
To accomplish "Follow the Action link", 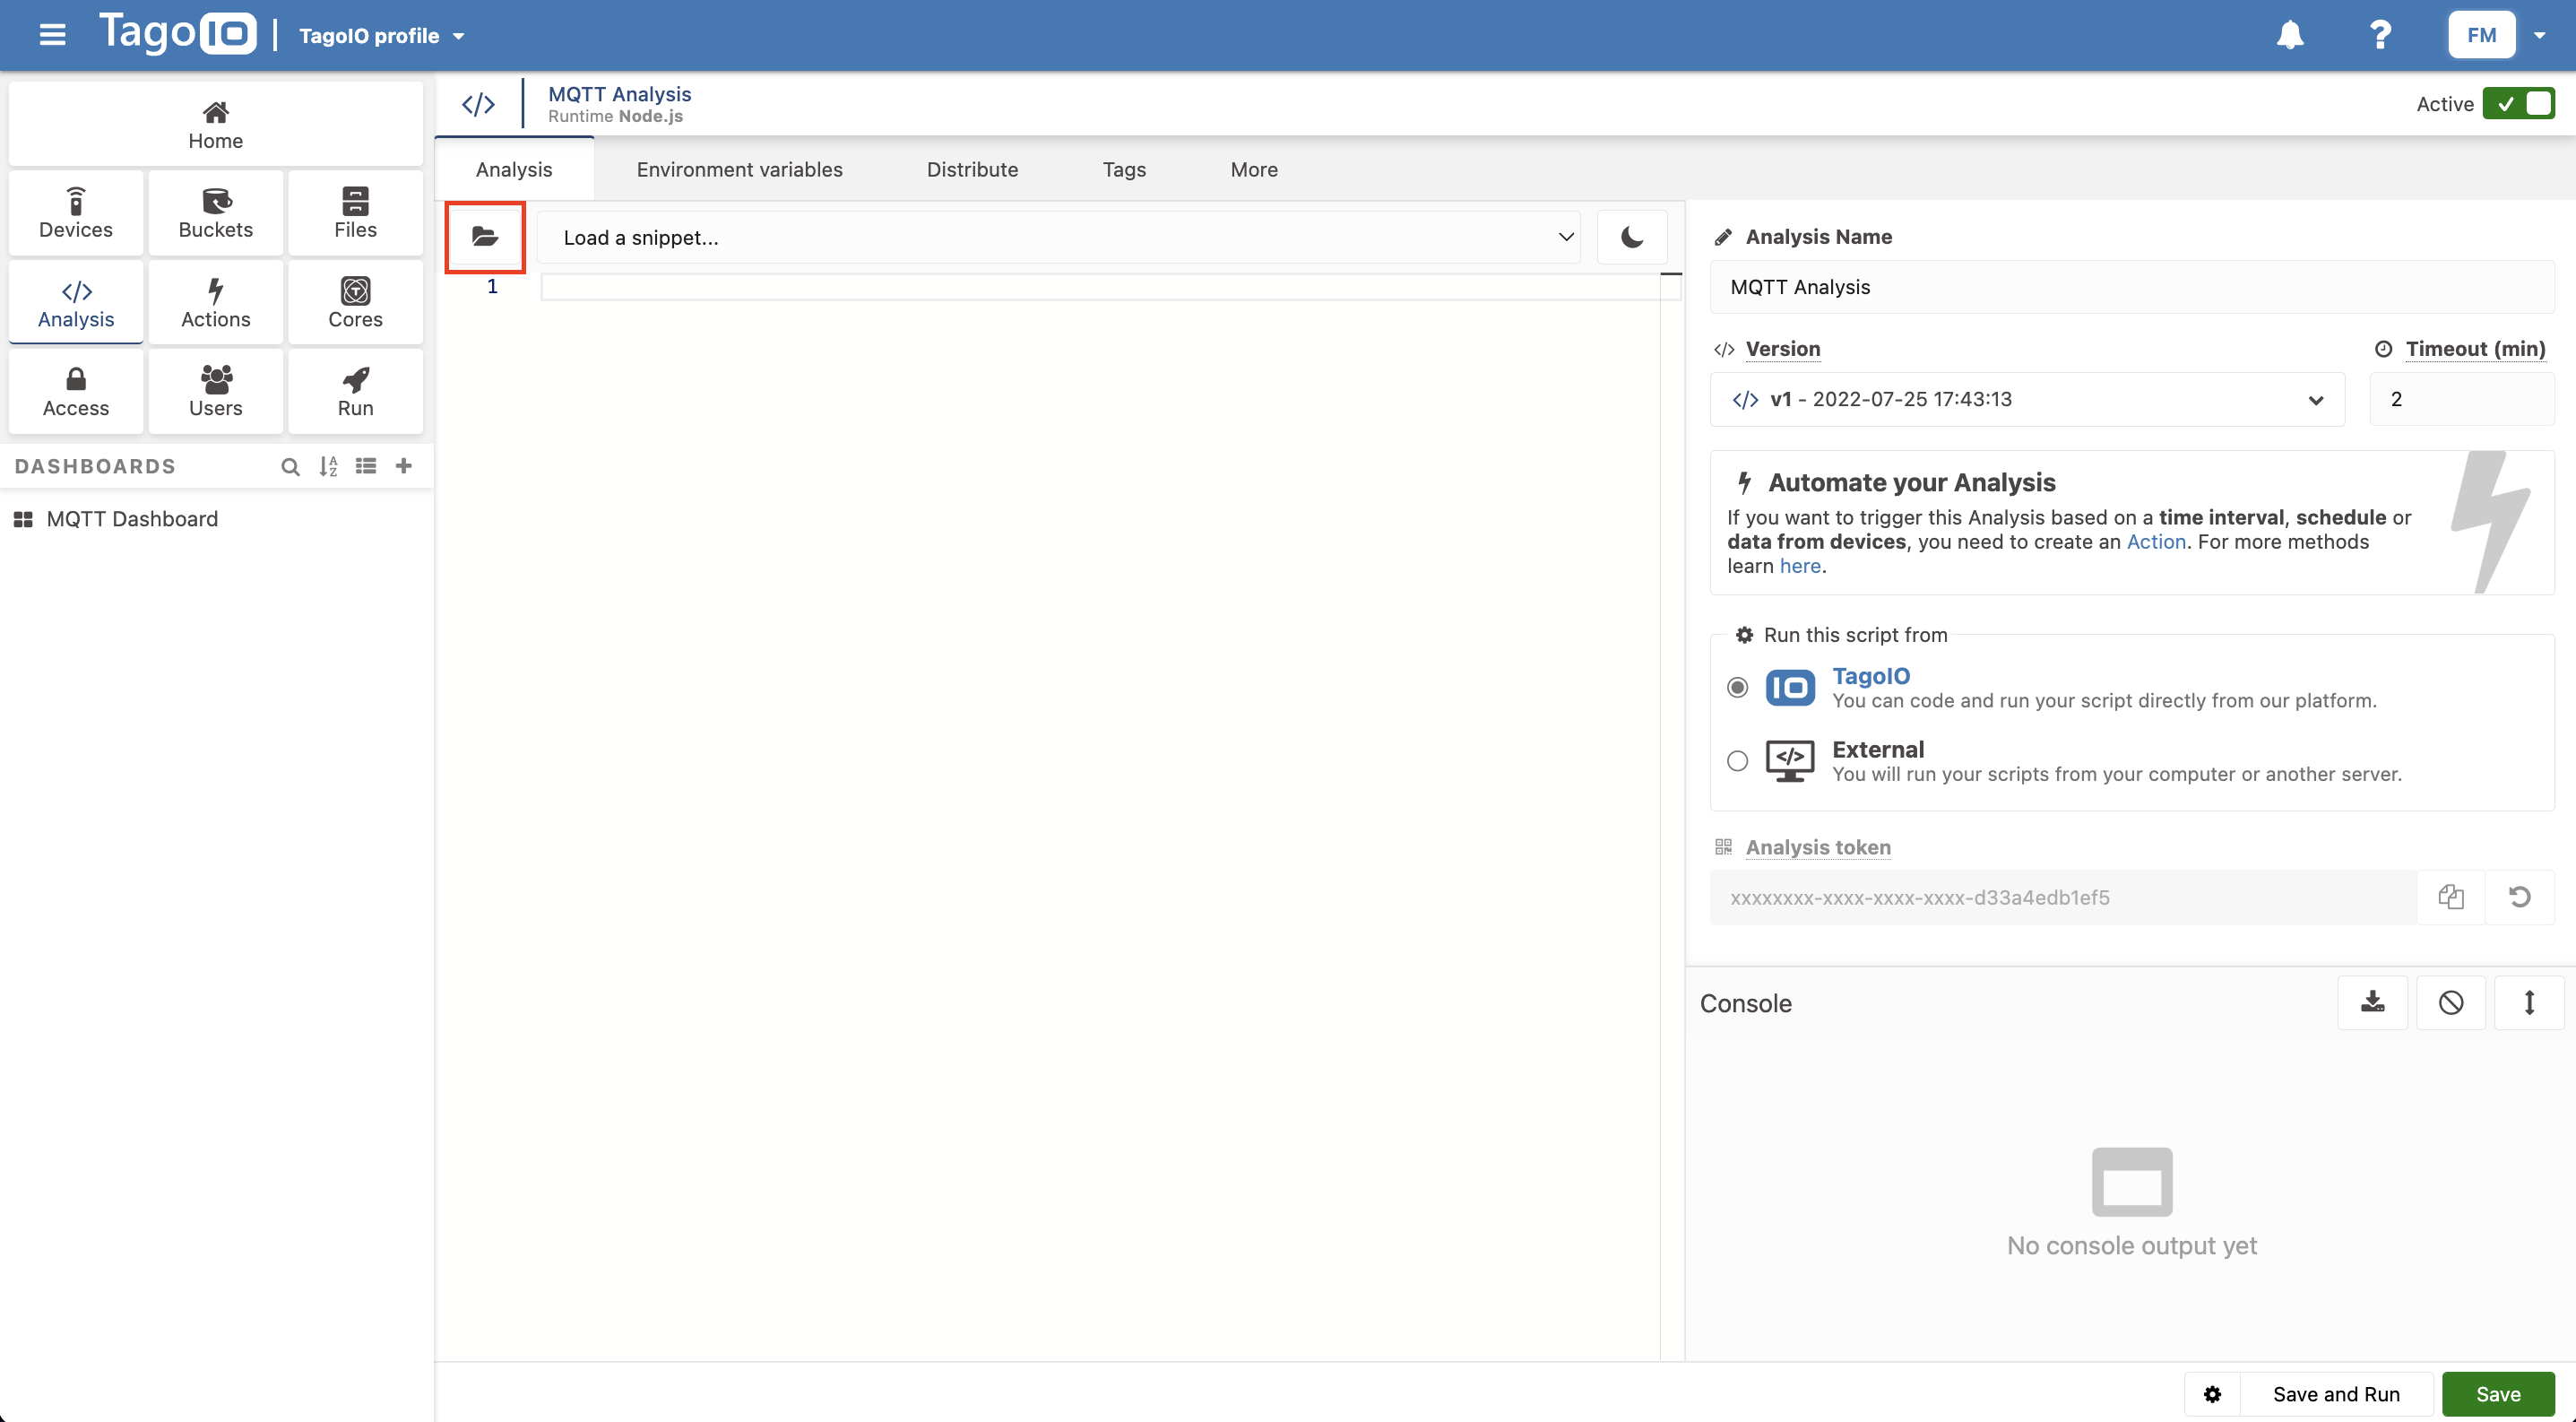I will 2156,542.
